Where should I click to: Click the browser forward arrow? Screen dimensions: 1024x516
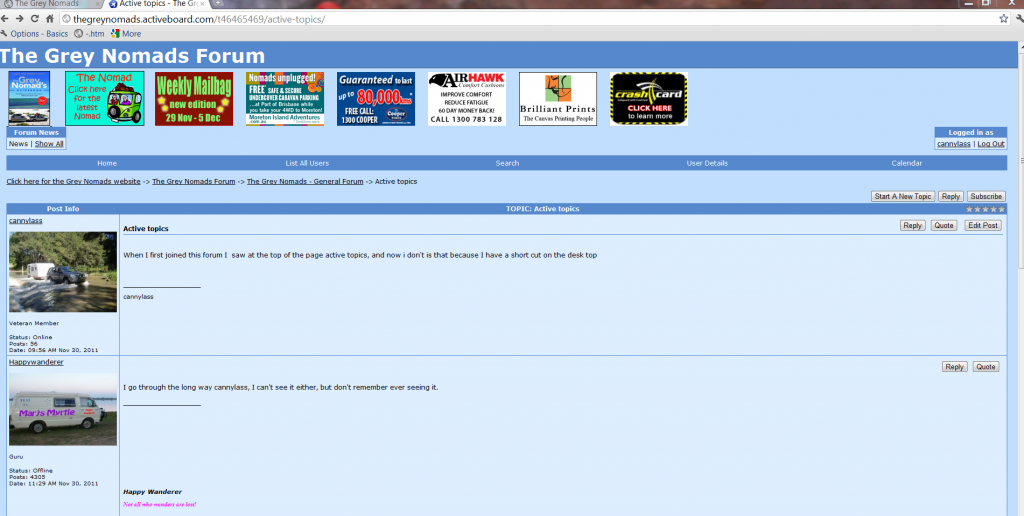coord(21,19)
